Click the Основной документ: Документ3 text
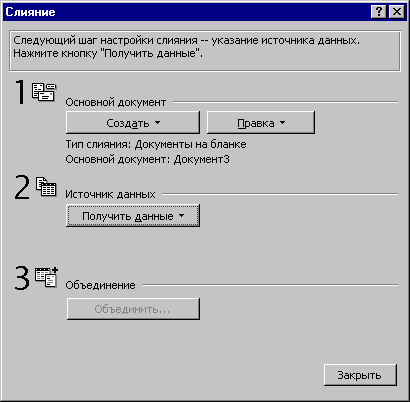 (x=147, y=159)
